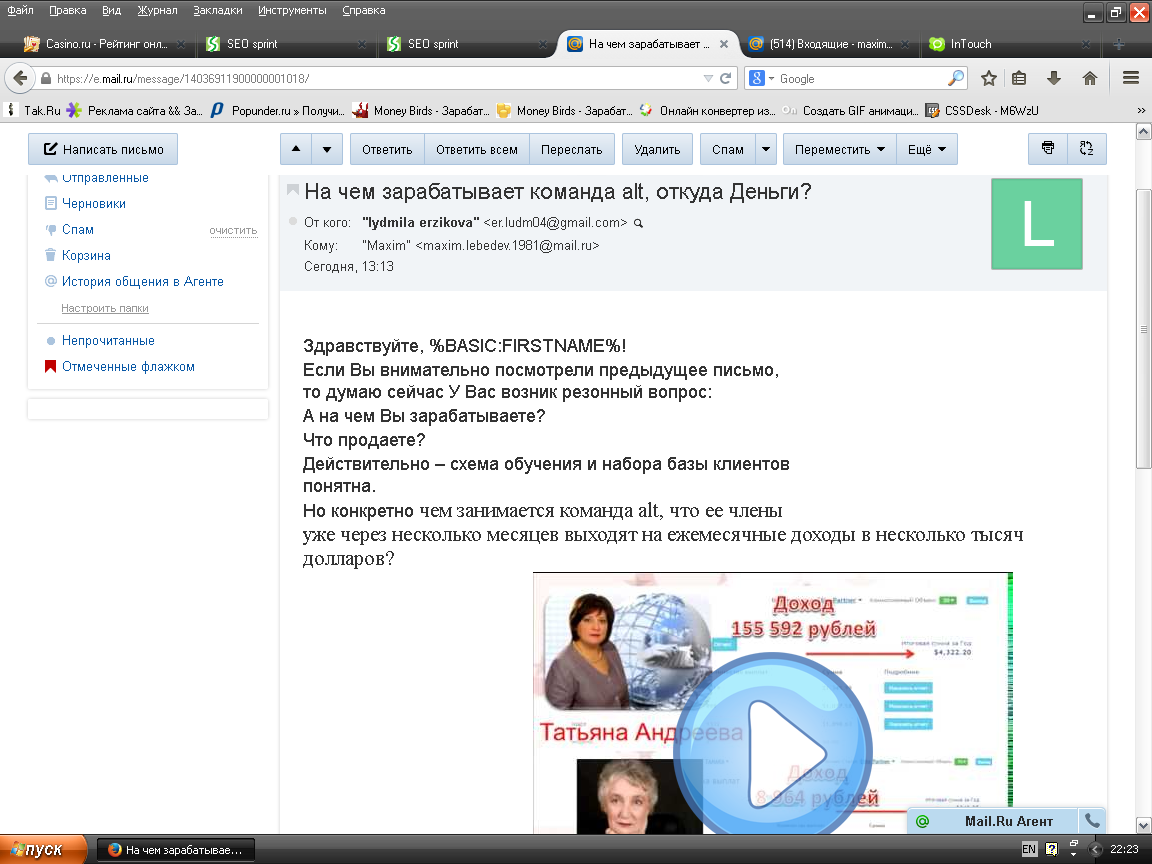
Task: Open the Корзина folder
Action: [86, 256]
